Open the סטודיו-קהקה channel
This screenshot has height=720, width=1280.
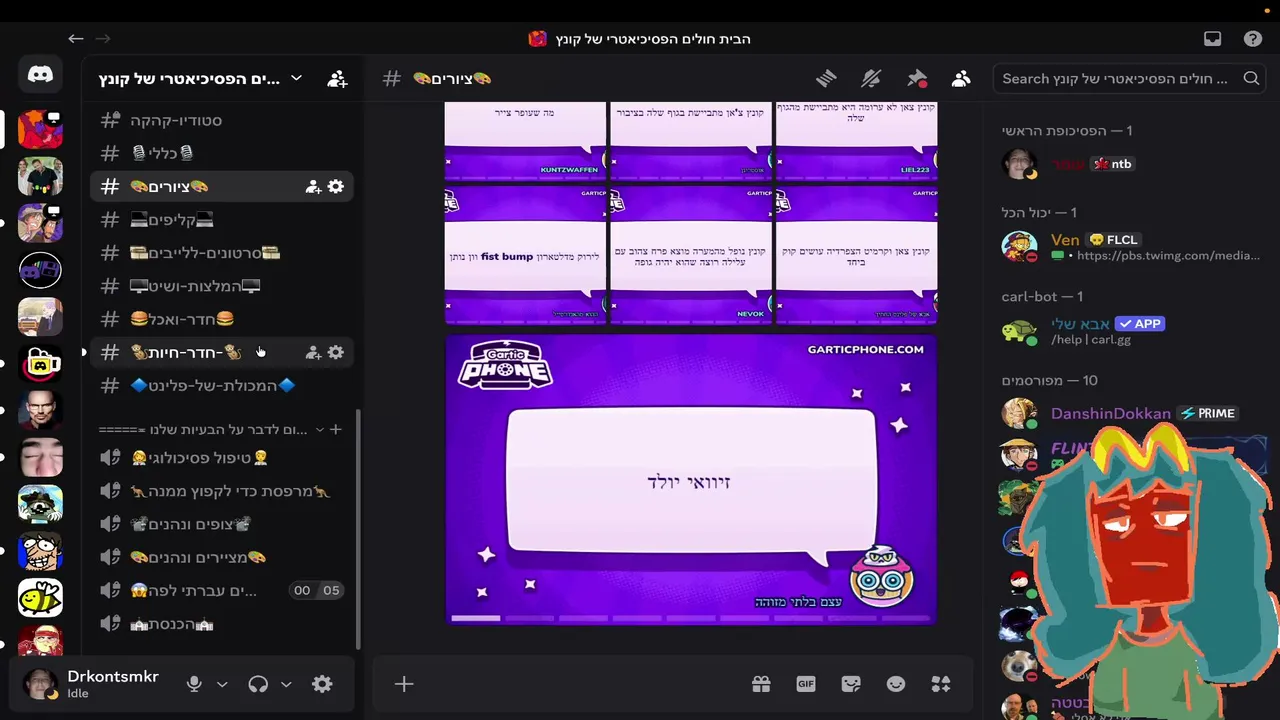(x=222, y=120)
